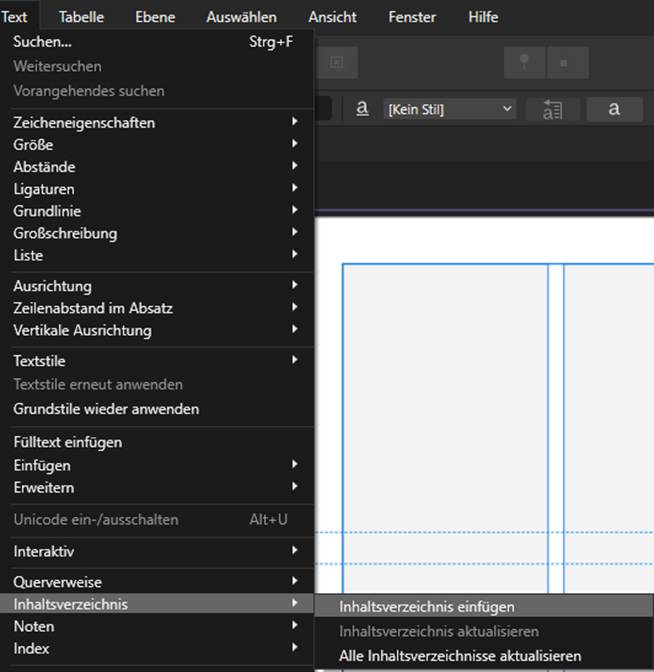The image size is (654, 672).
Task: Expand the Größe submenu
Action: coord(157,144)
